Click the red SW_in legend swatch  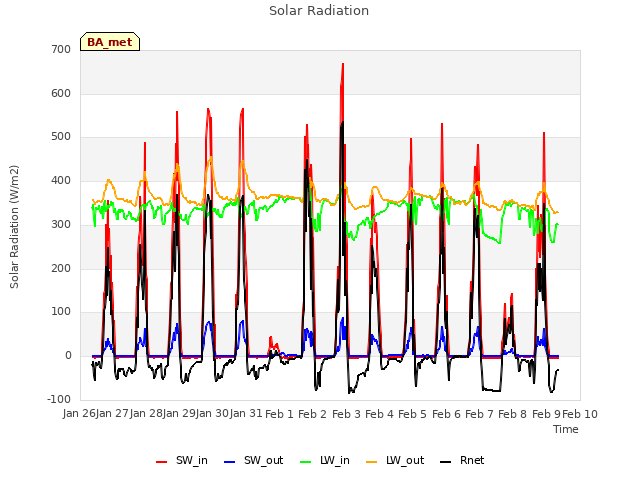click(x=162, y=462)
